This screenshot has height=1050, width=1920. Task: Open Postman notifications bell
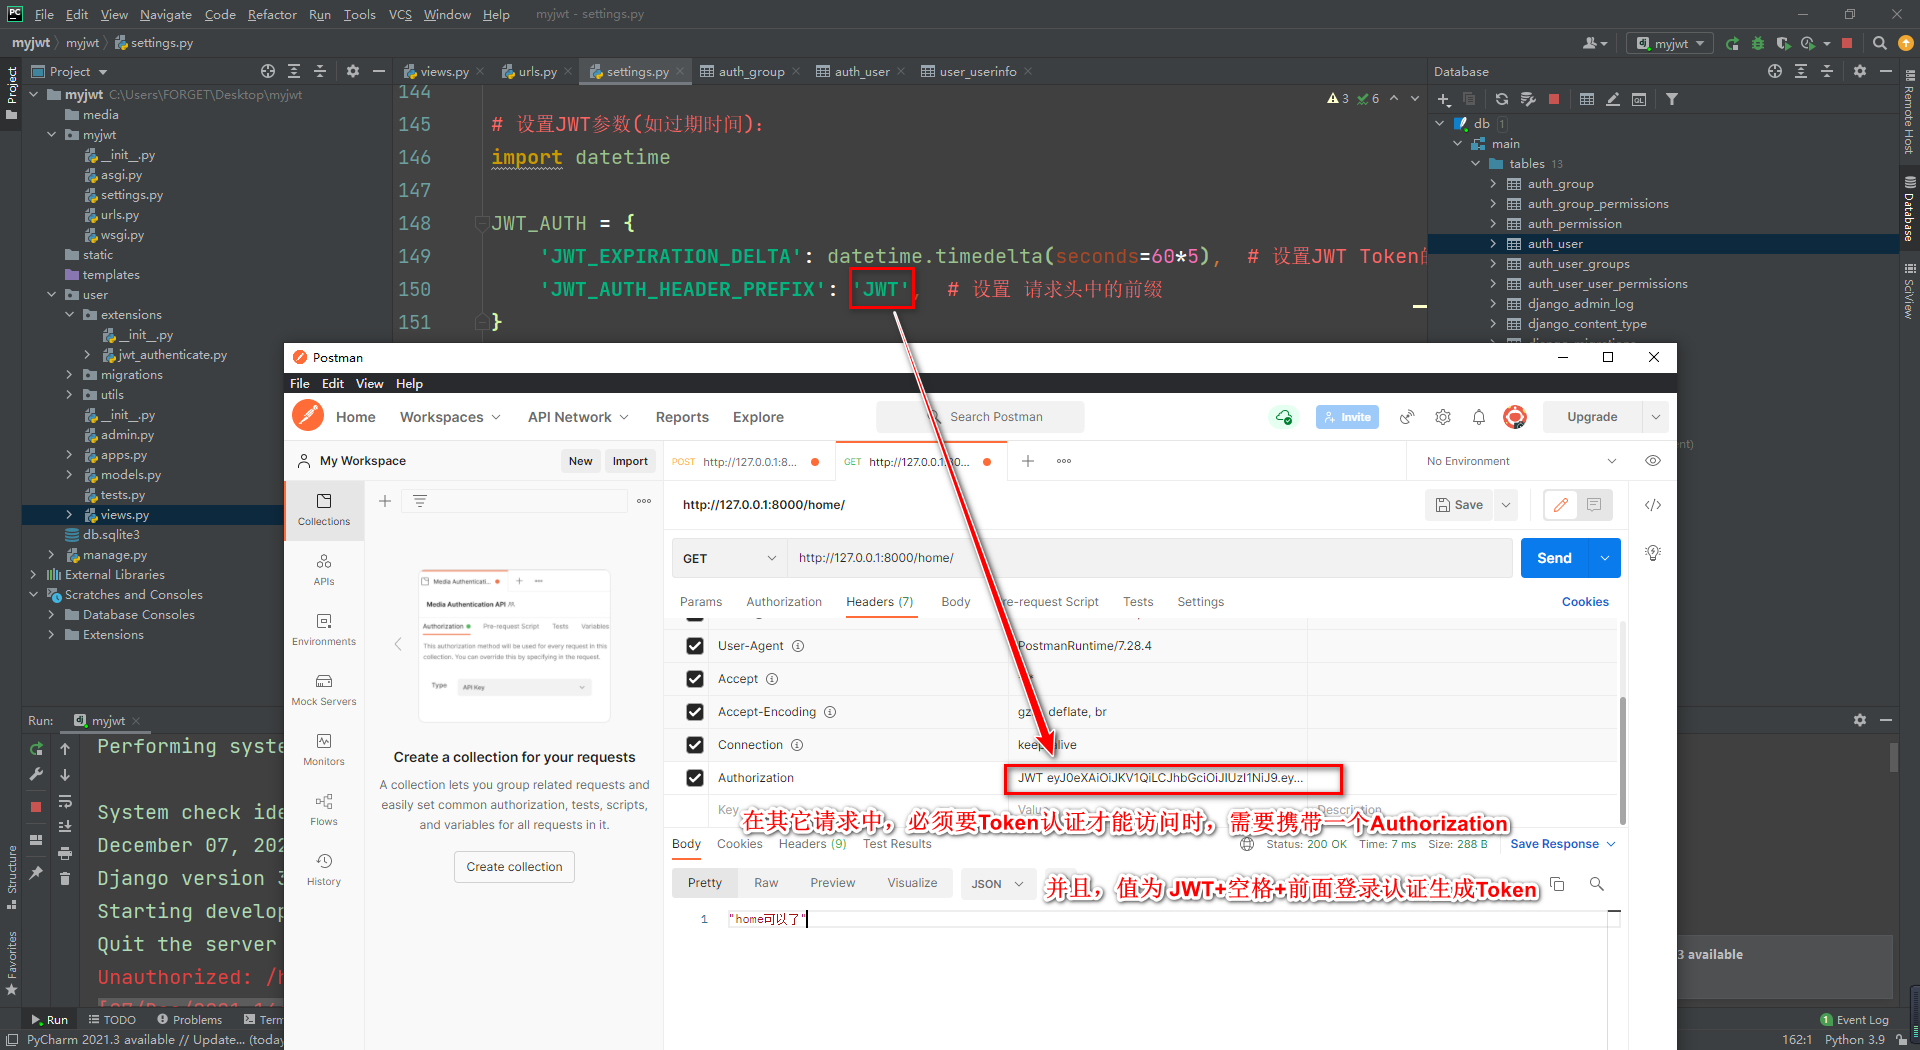tap(1479, 417)
